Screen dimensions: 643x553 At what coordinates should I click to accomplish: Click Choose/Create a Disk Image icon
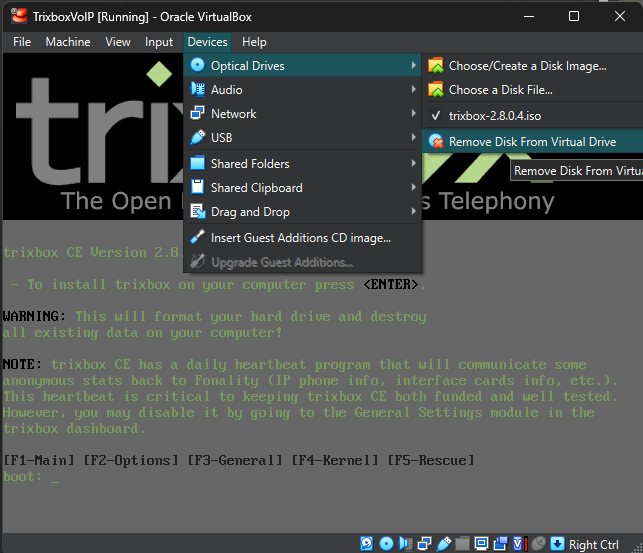436,65
